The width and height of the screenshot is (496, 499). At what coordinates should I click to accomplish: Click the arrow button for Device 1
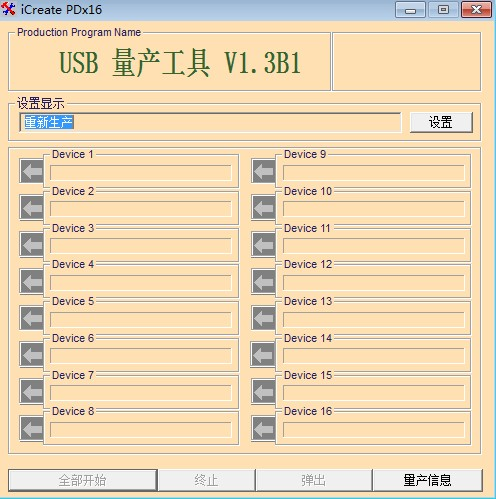point(32,171)
